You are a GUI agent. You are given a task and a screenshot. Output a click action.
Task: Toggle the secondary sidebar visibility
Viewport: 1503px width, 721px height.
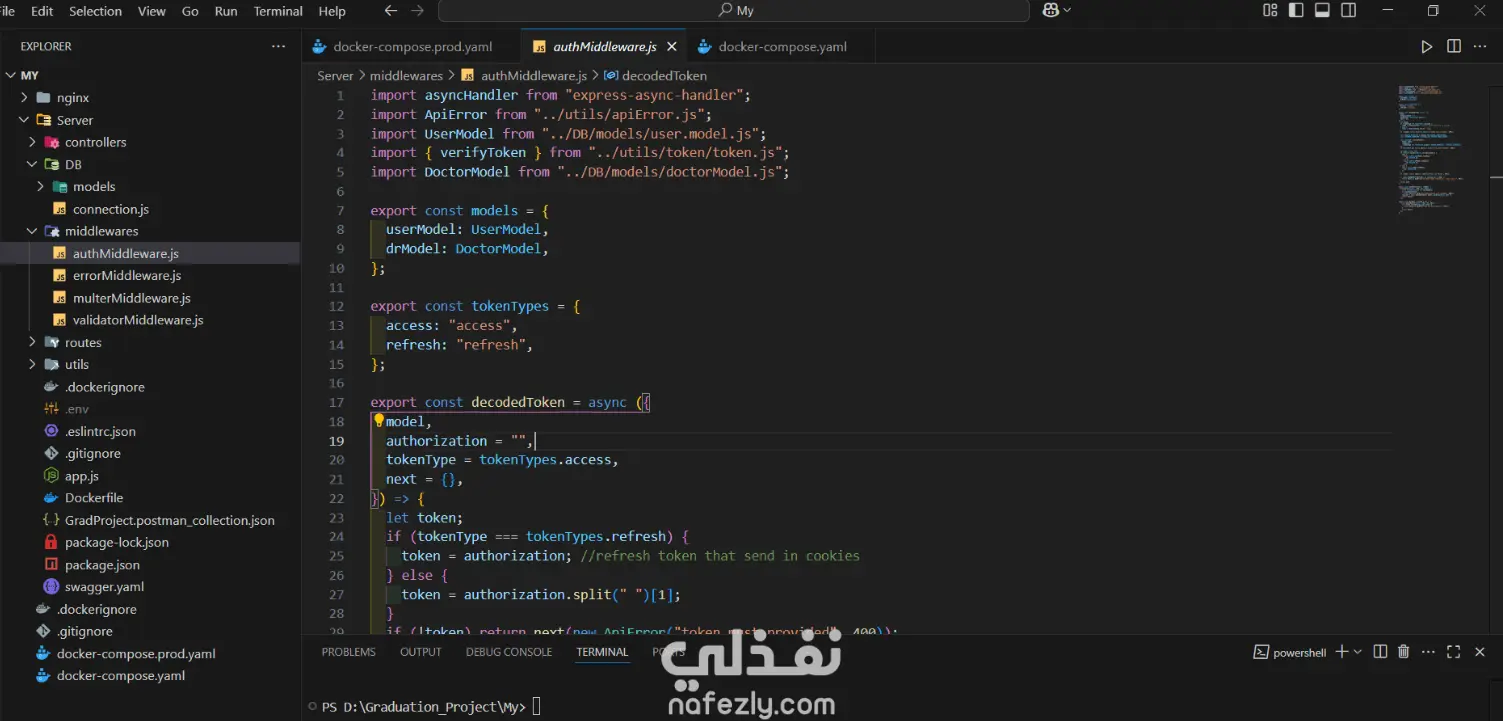(x=1349, y=10)
